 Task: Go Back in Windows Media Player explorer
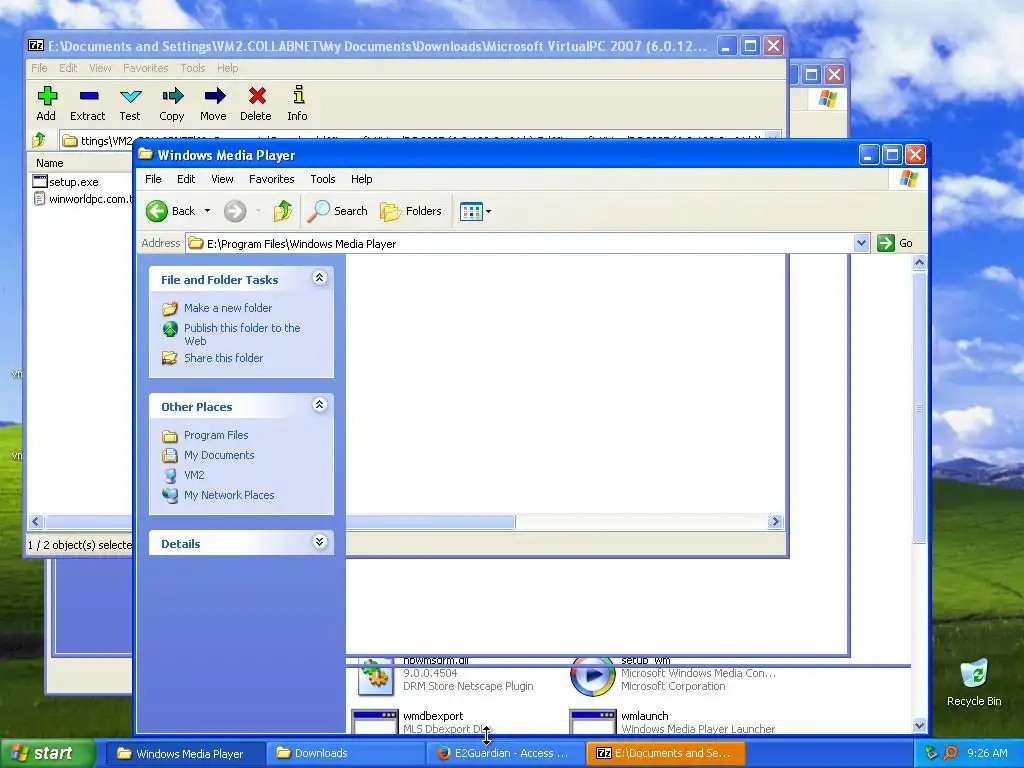(x=171, y=211)
